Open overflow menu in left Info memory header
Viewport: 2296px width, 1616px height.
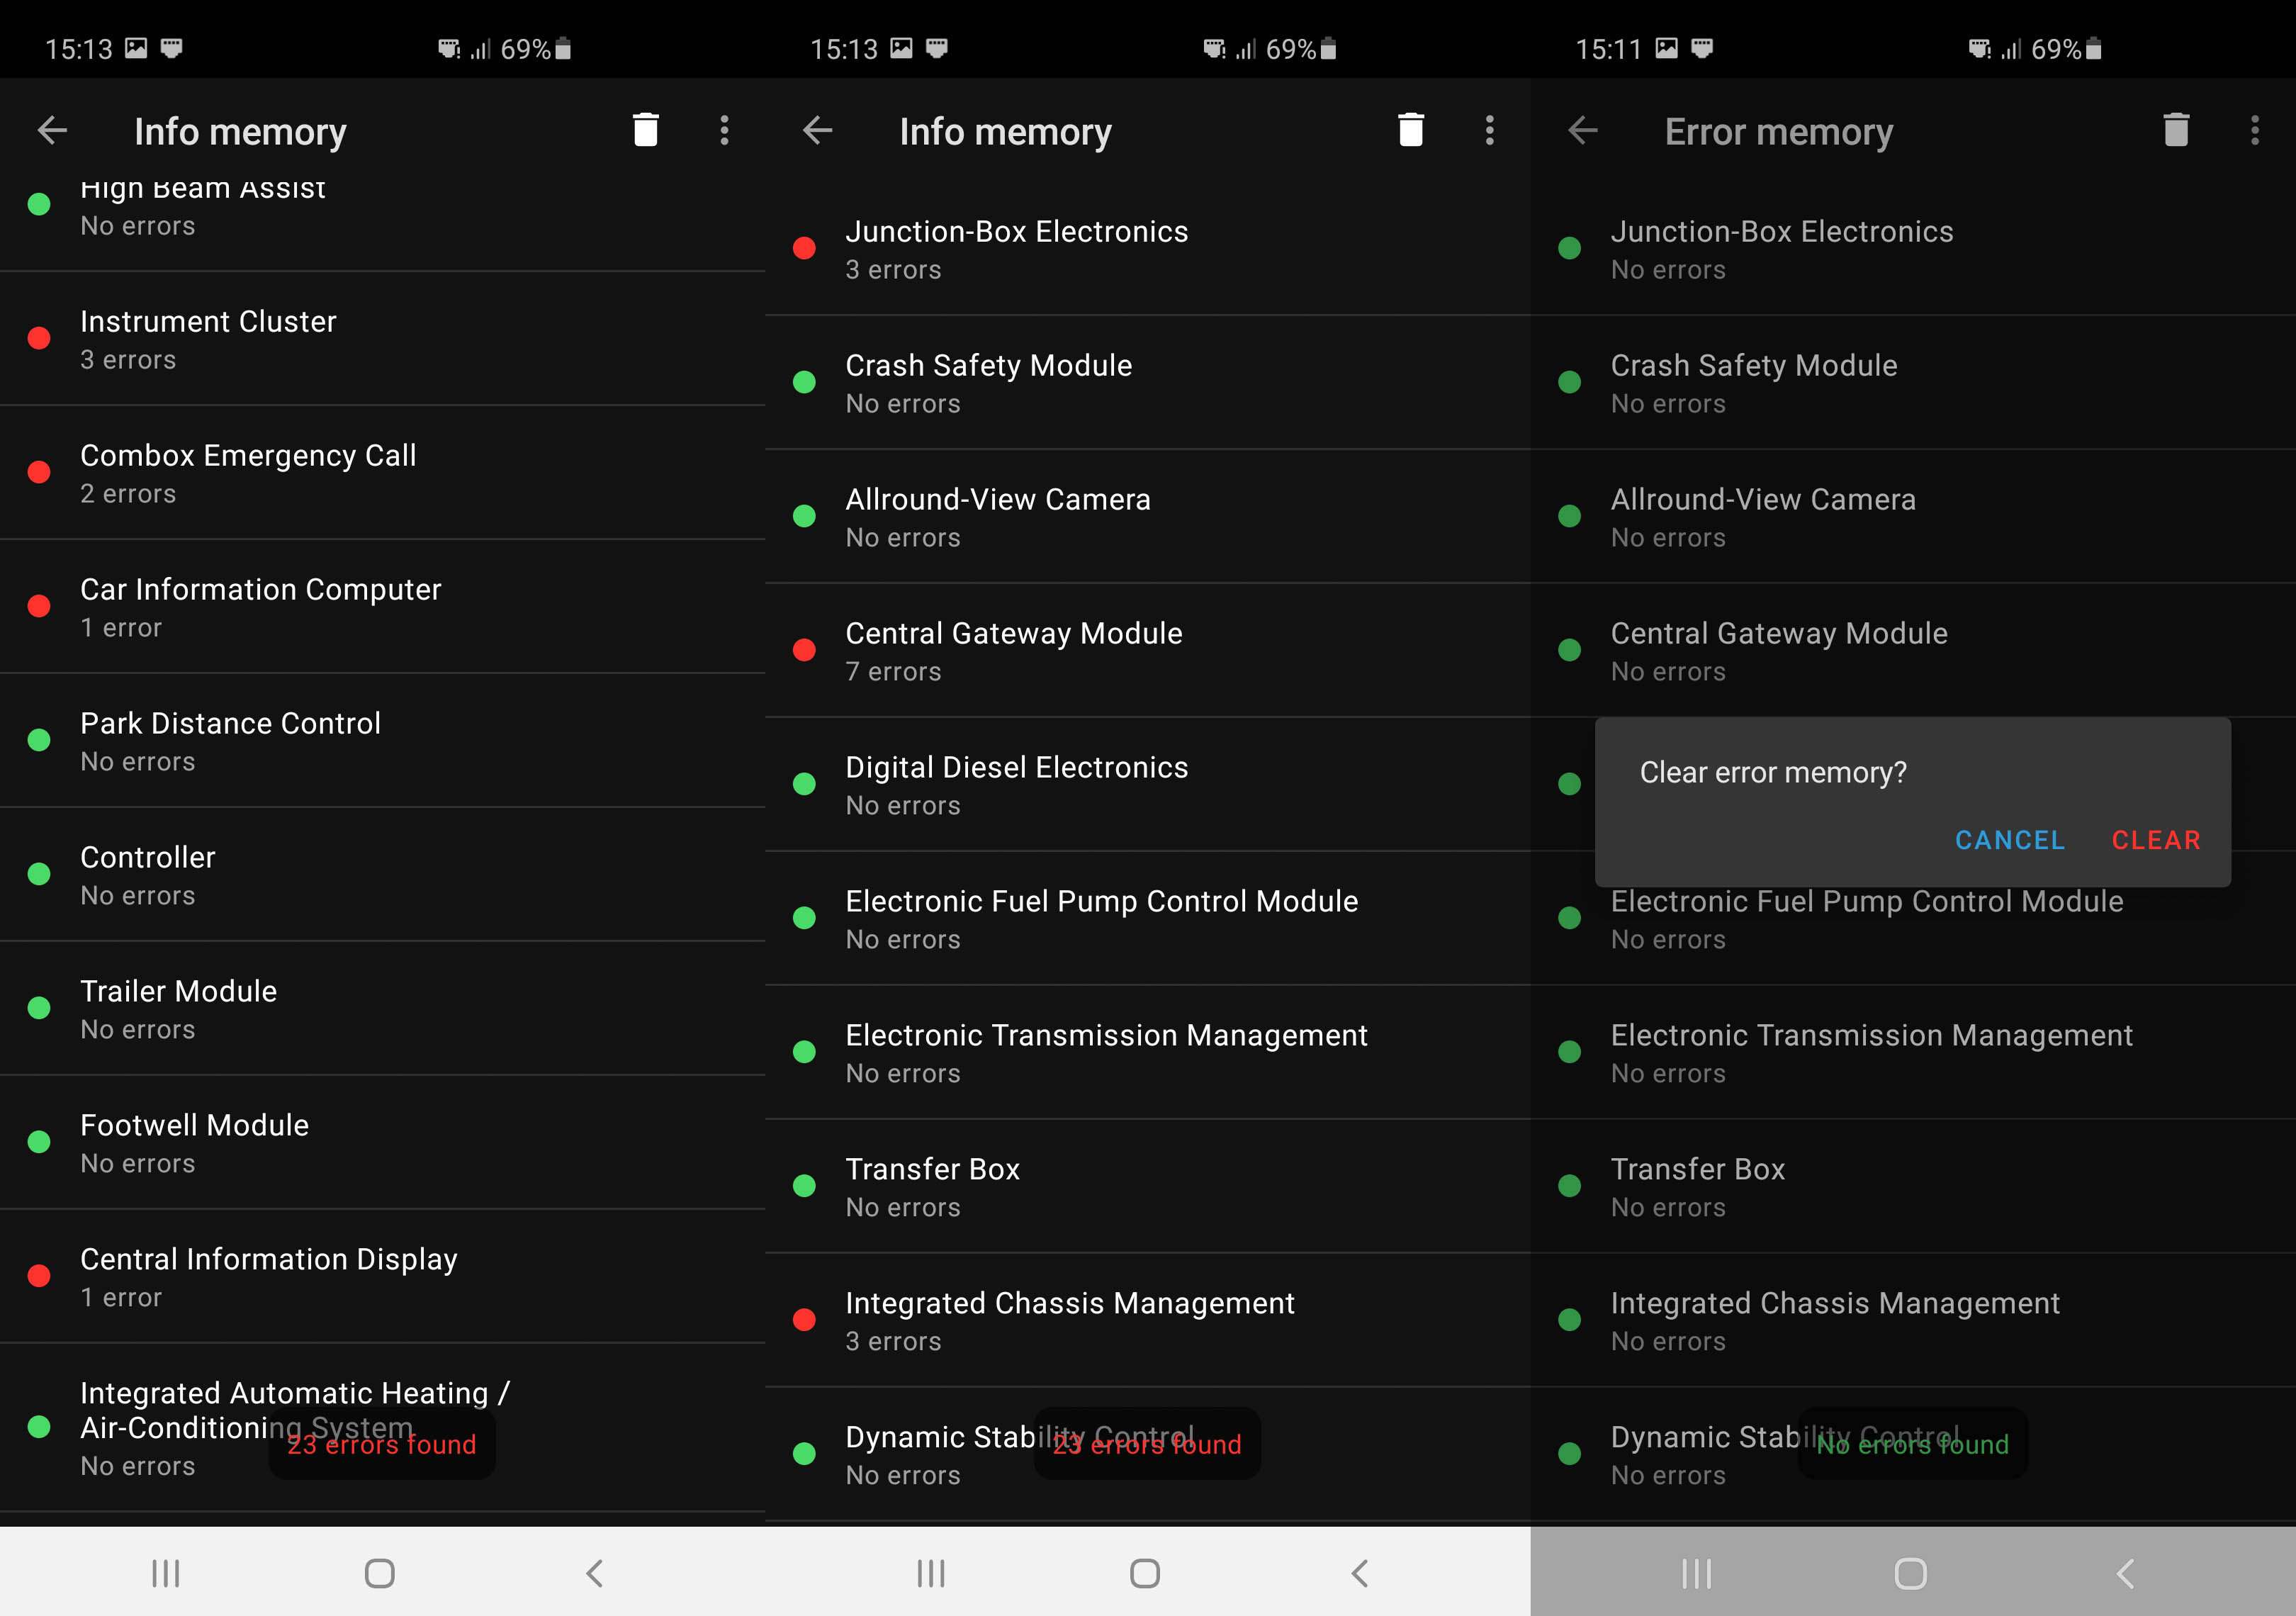724,130
